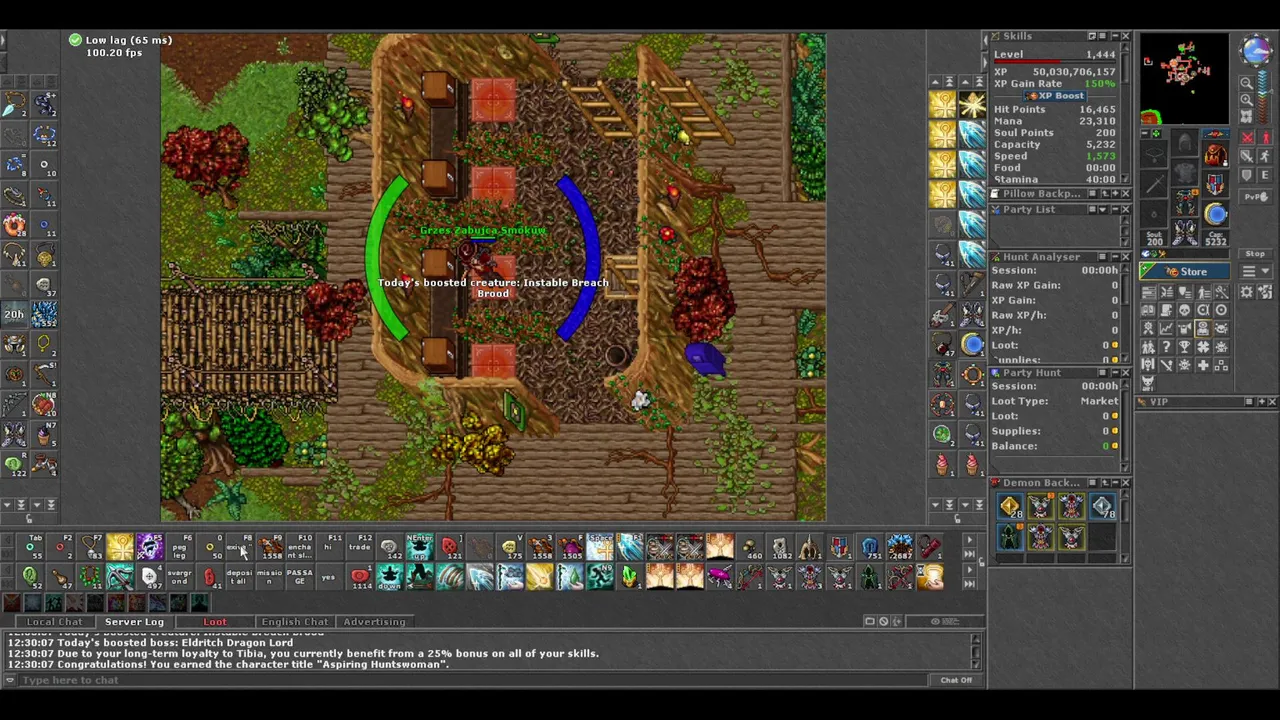The height and width of the screenshot is (720, 1280).
Task: Collapse the Hunt Analyser panel
Action: (1115, 257)
